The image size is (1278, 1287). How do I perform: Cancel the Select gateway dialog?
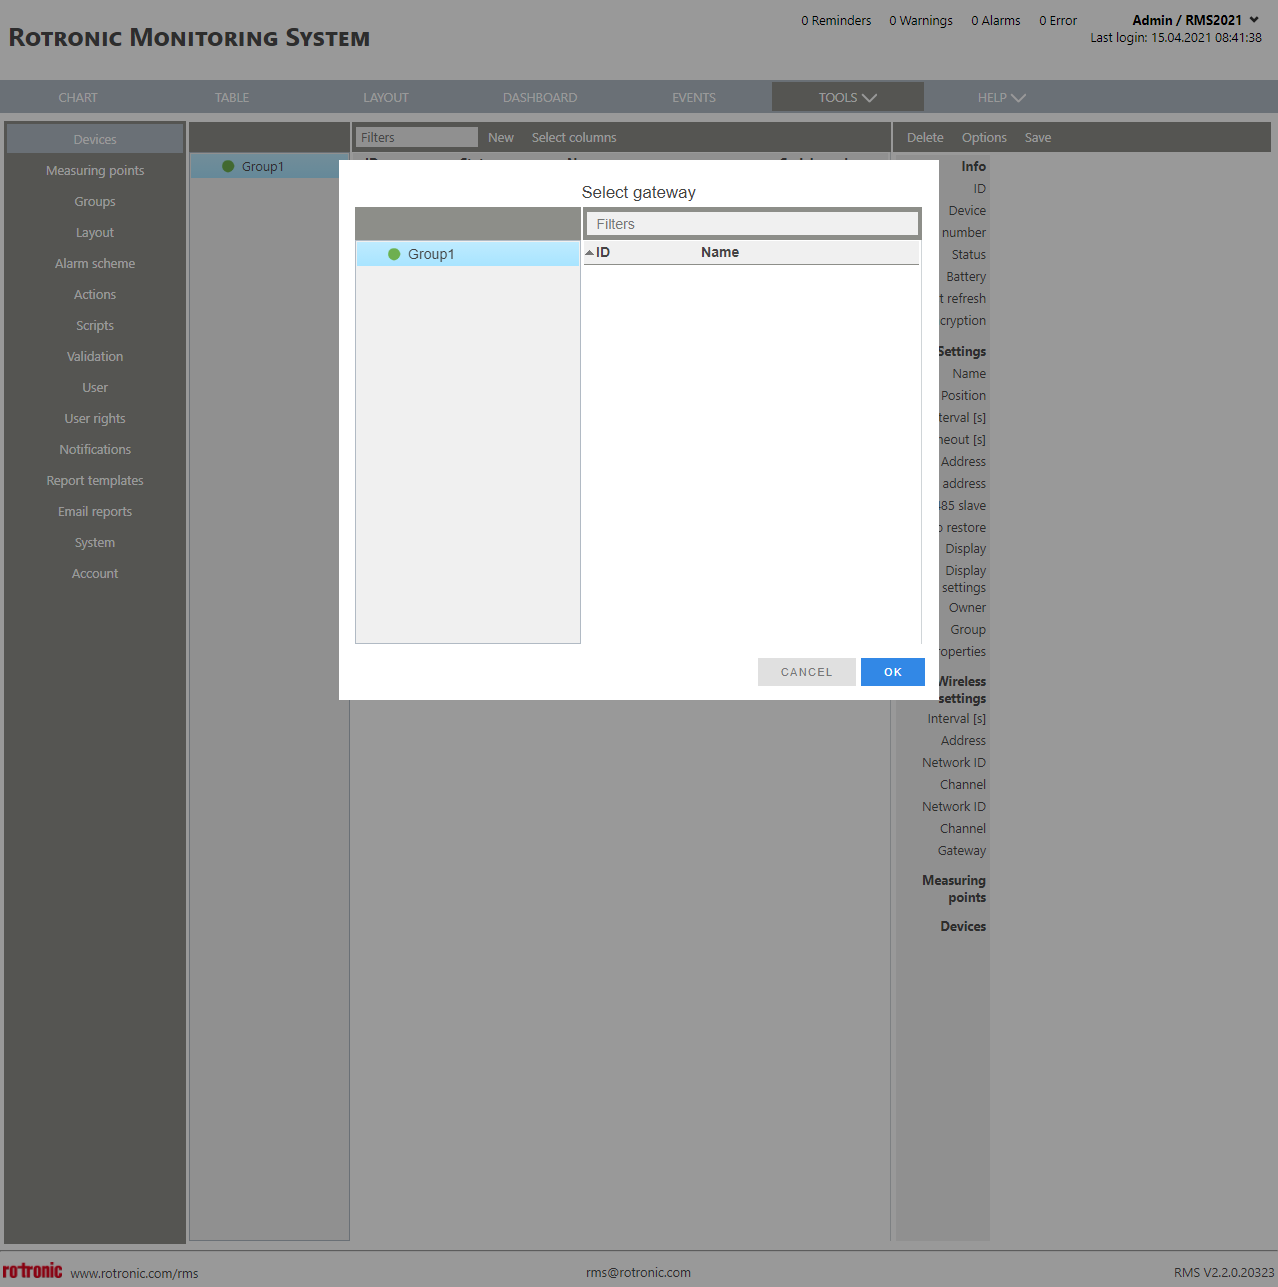(x=806, y=672)
